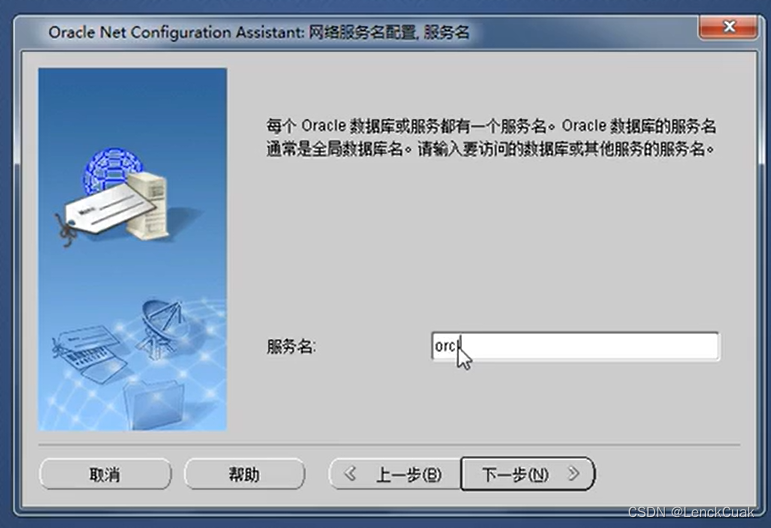The image size is (771, 528).
Task: Click the dialog title bar text
Action: (259, 32)
